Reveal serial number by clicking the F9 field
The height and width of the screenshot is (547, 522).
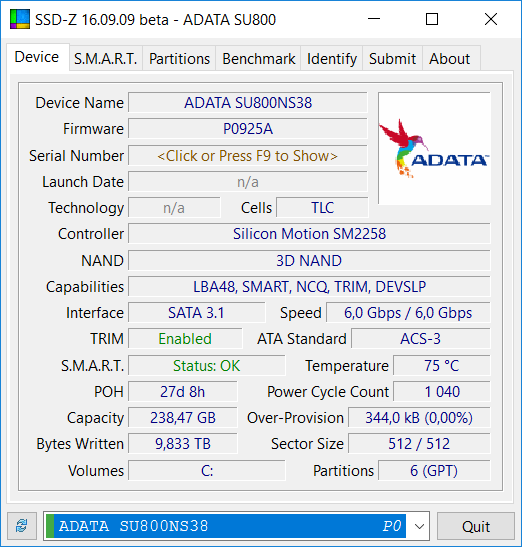pyautogui.click(x=248, y=156)
